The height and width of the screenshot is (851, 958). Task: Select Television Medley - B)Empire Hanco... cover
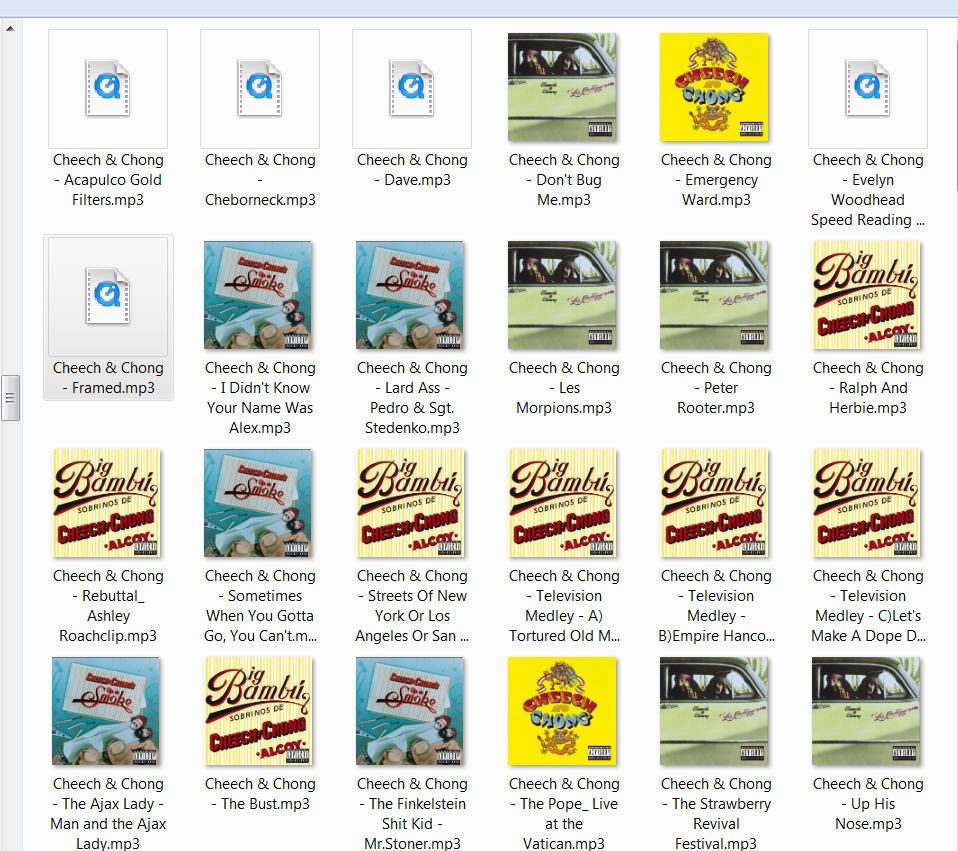pos(714,503)
